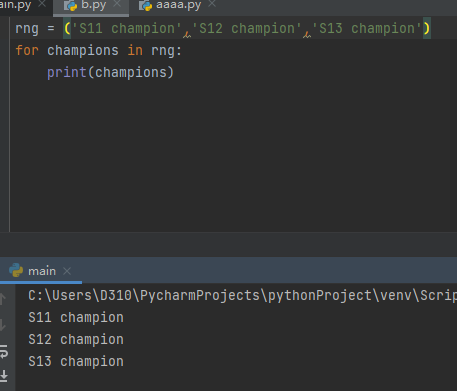Toggle soft-wrap in the Run console
The image size is (457, 391).
tap(3, 352)
